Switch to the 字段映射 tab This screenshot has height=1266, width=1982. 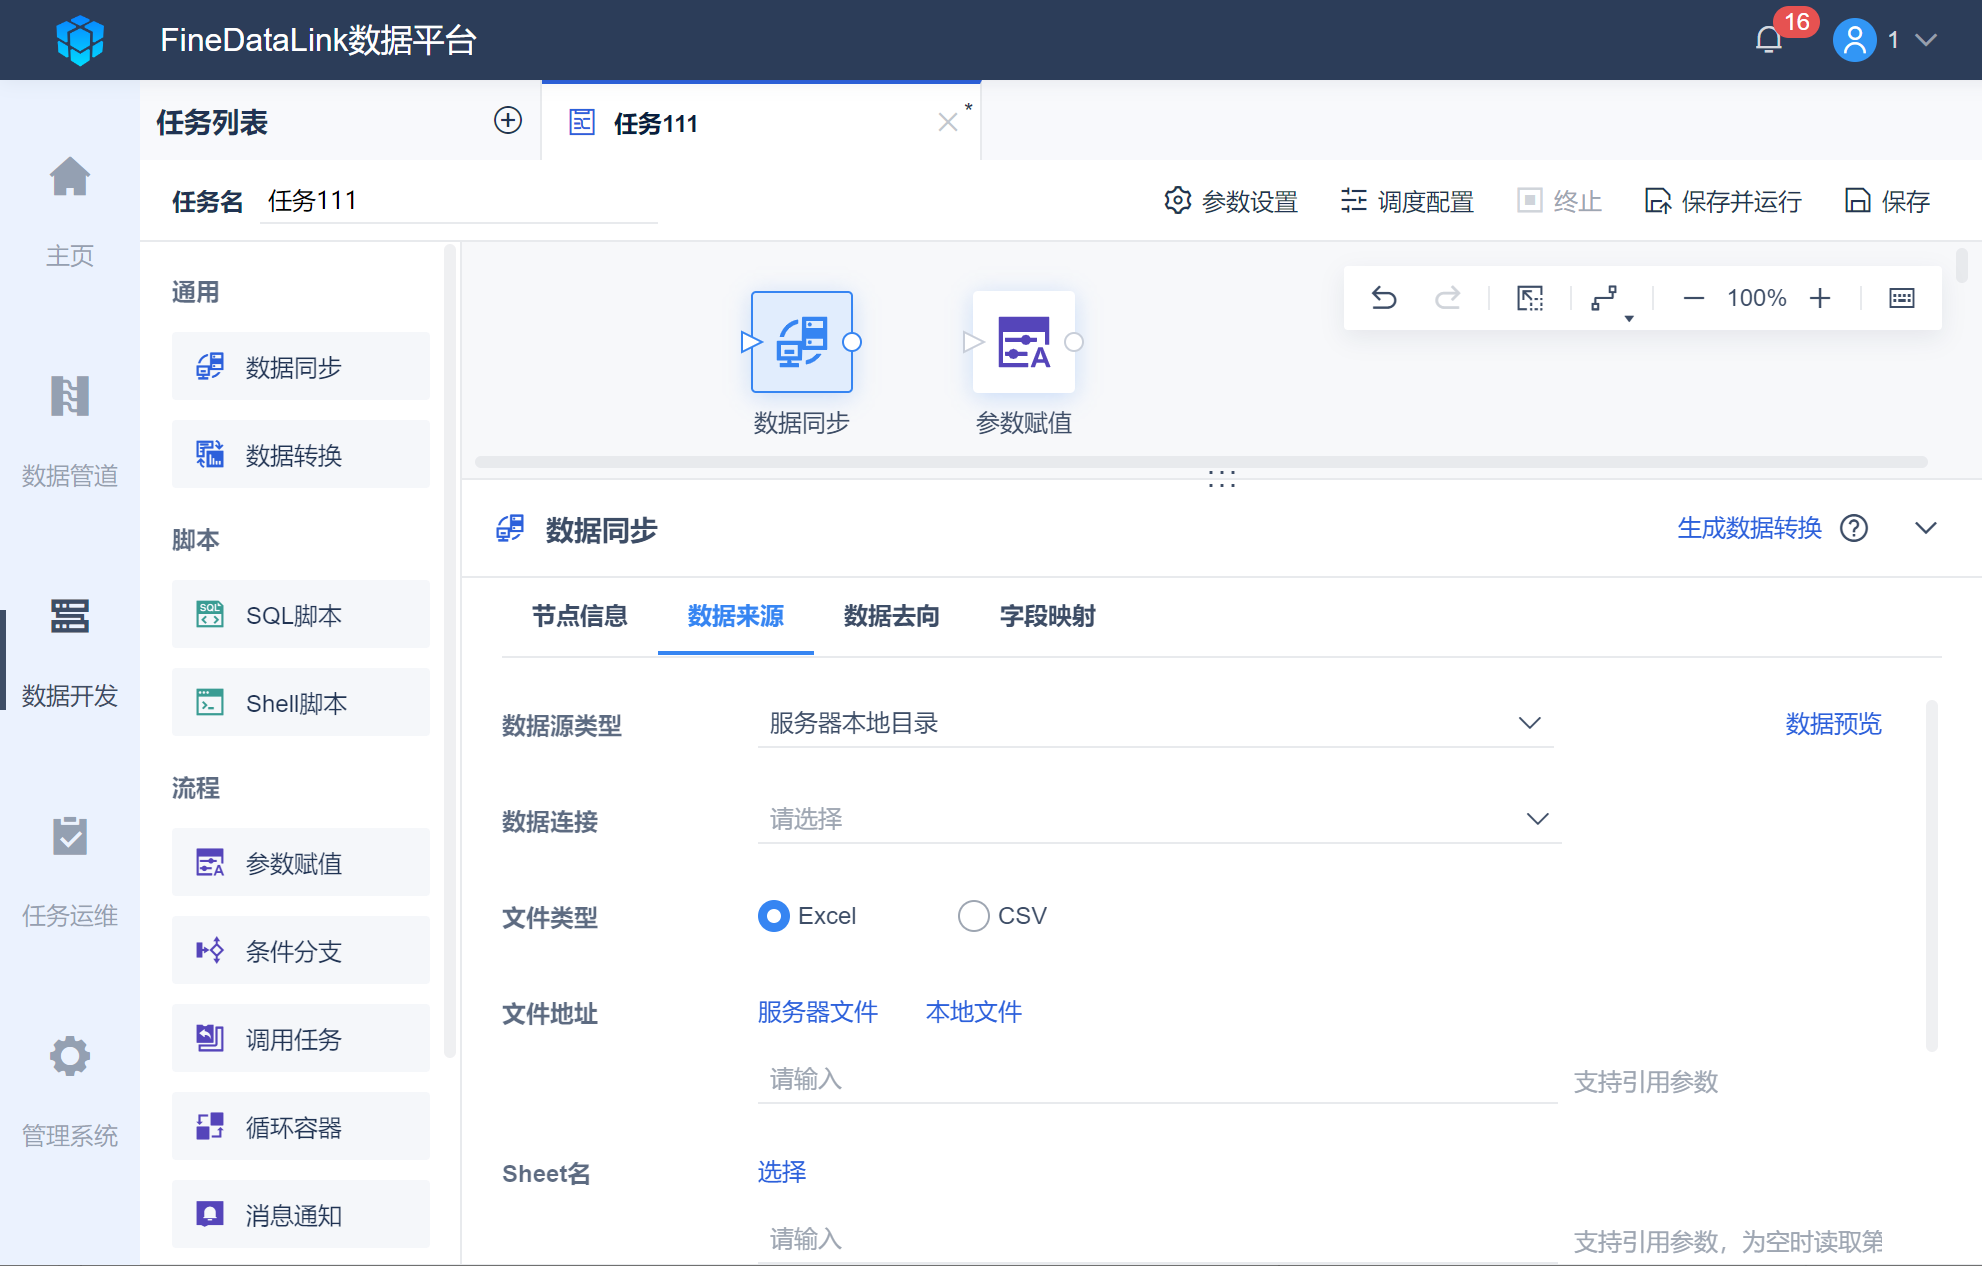(x=1047, y=616)
